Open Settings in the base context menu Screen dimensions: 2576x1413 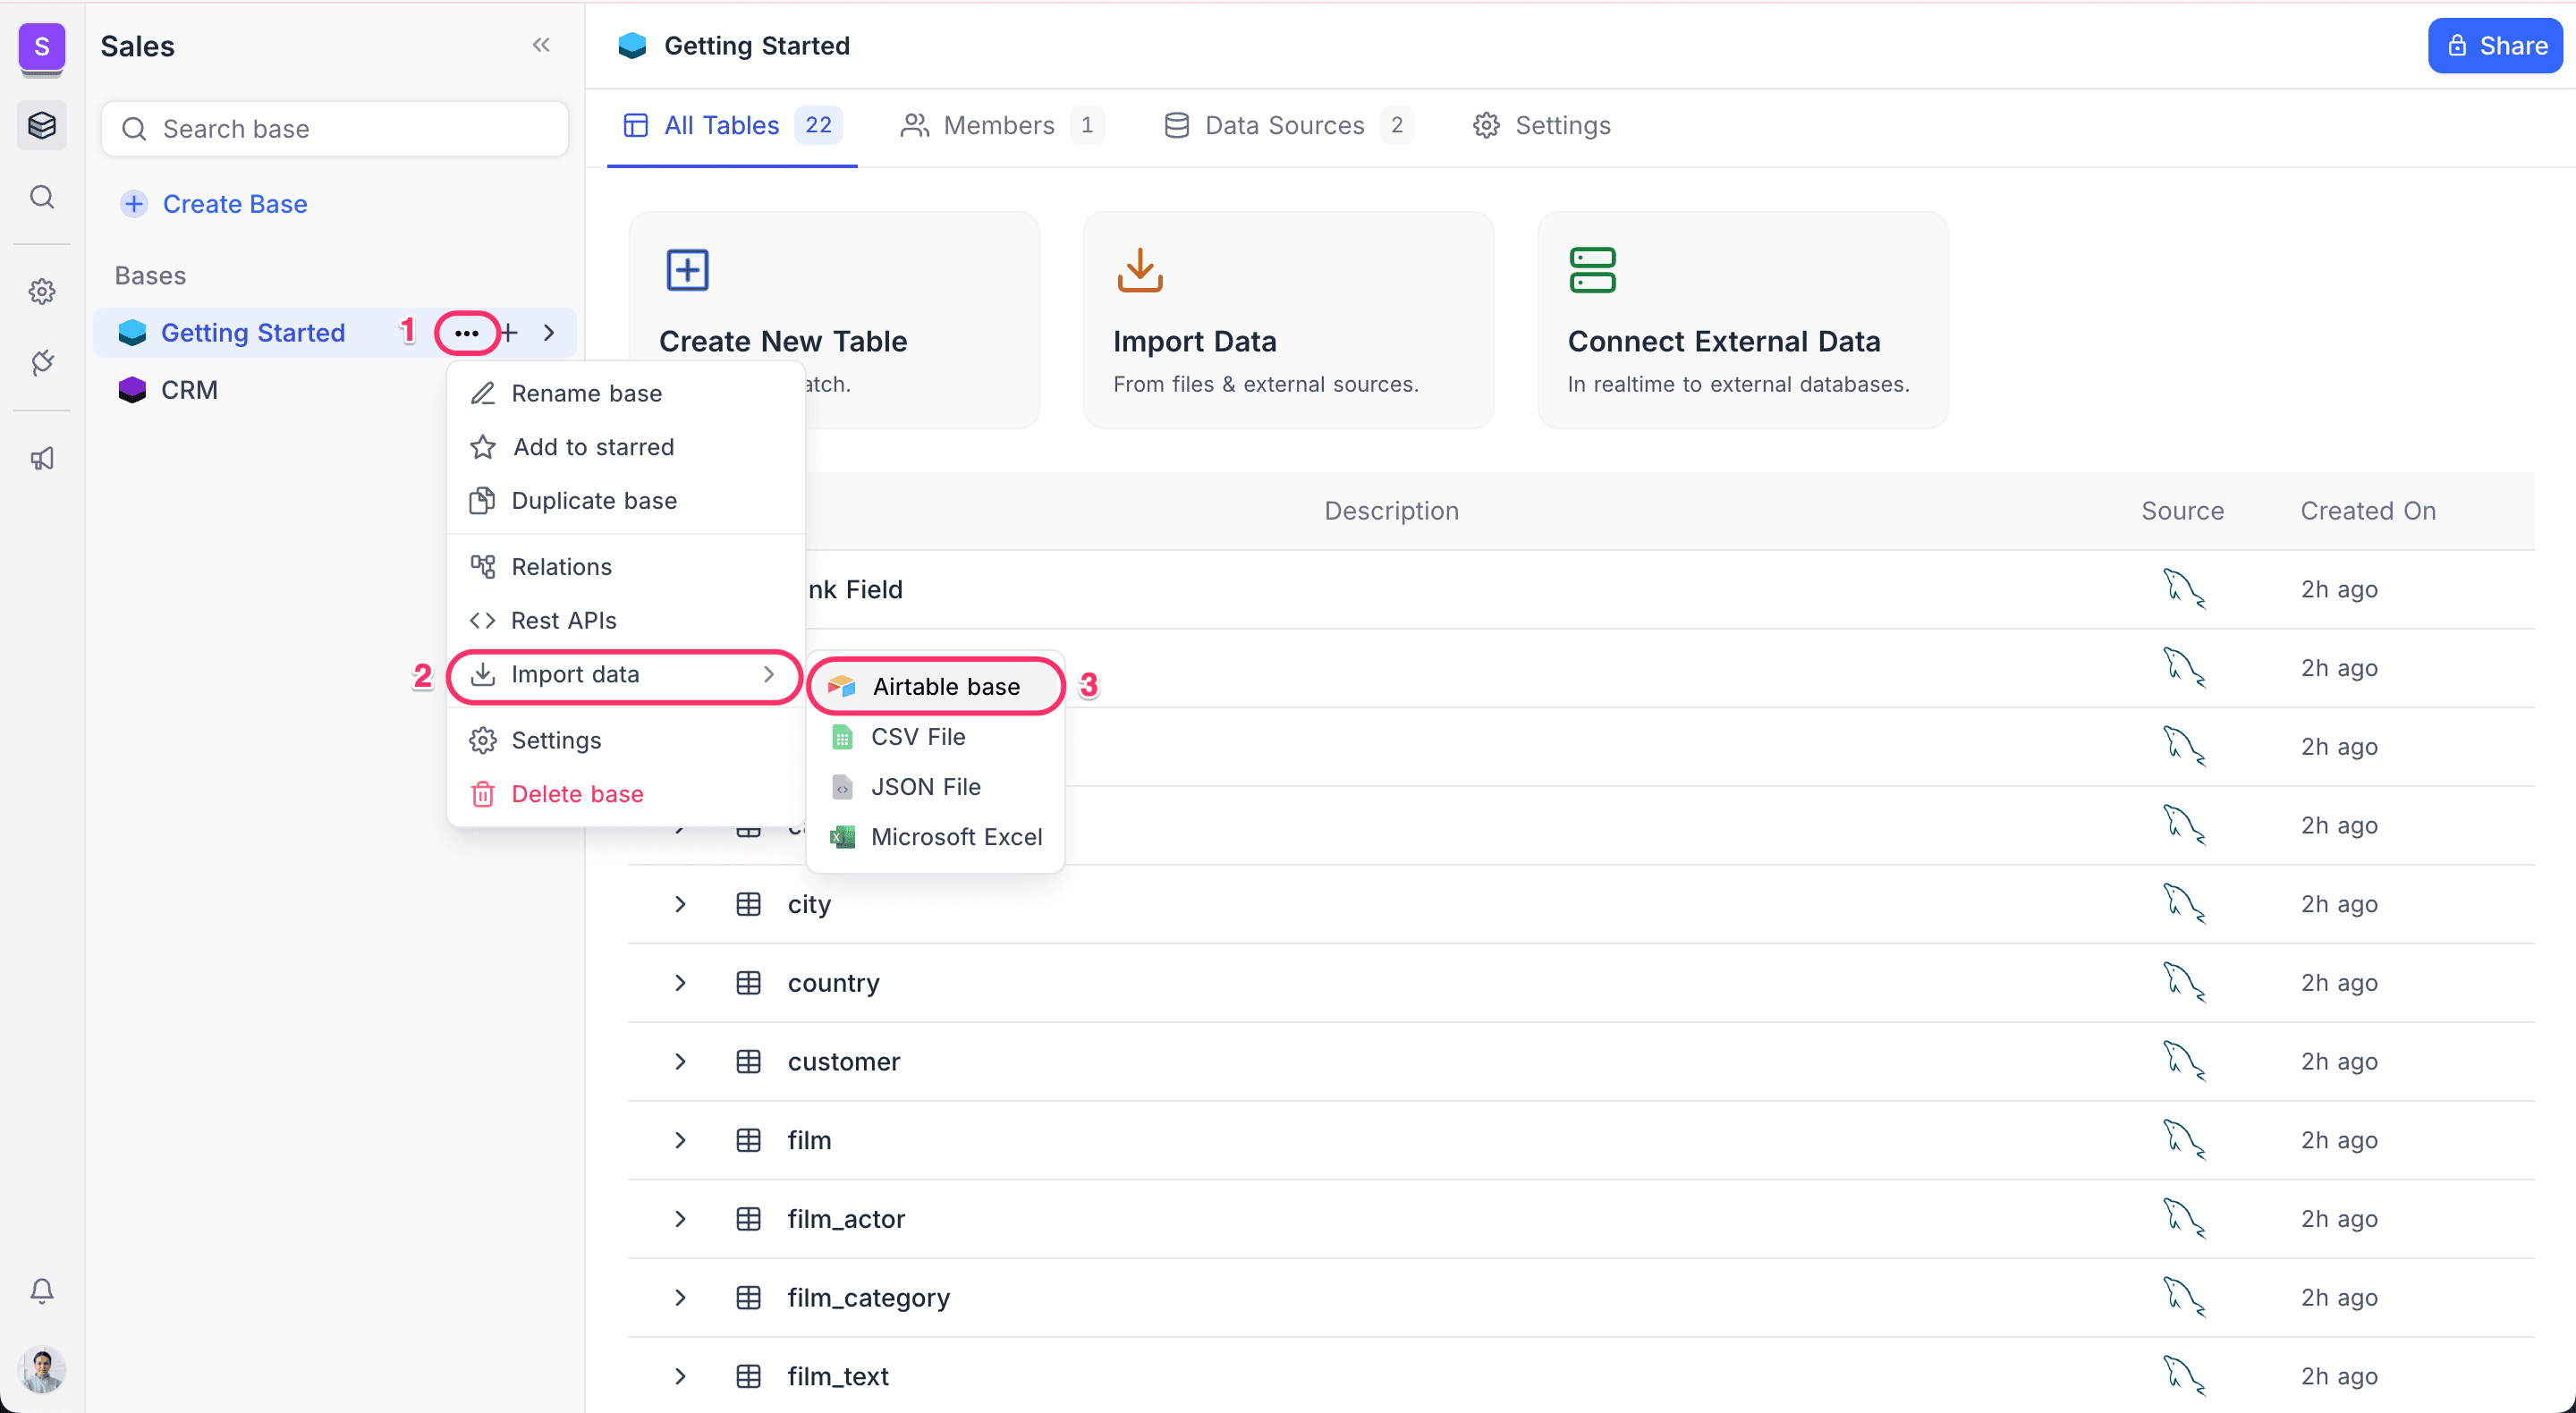[x=624, y=741]
